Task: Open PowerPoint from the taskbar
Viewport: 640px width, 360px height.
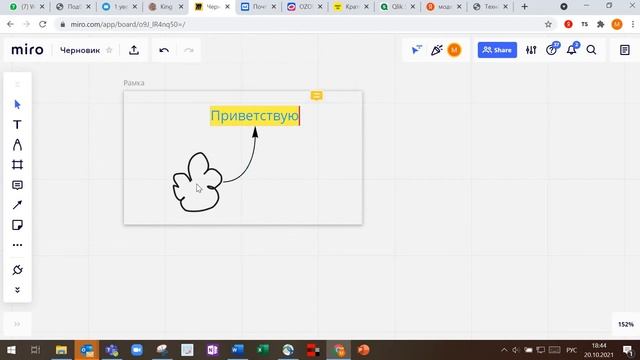Action: click(364, 350)
